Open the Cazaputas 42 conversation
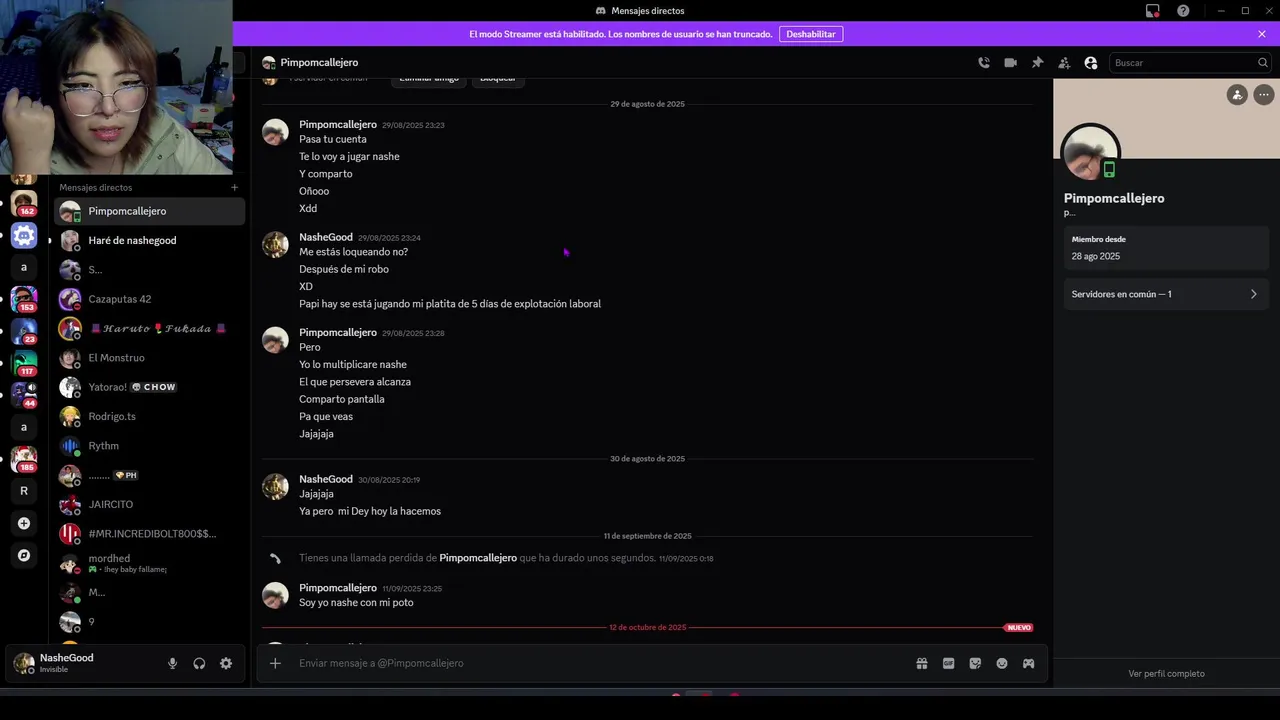The image size is (1280, 720). coord(120,299)
